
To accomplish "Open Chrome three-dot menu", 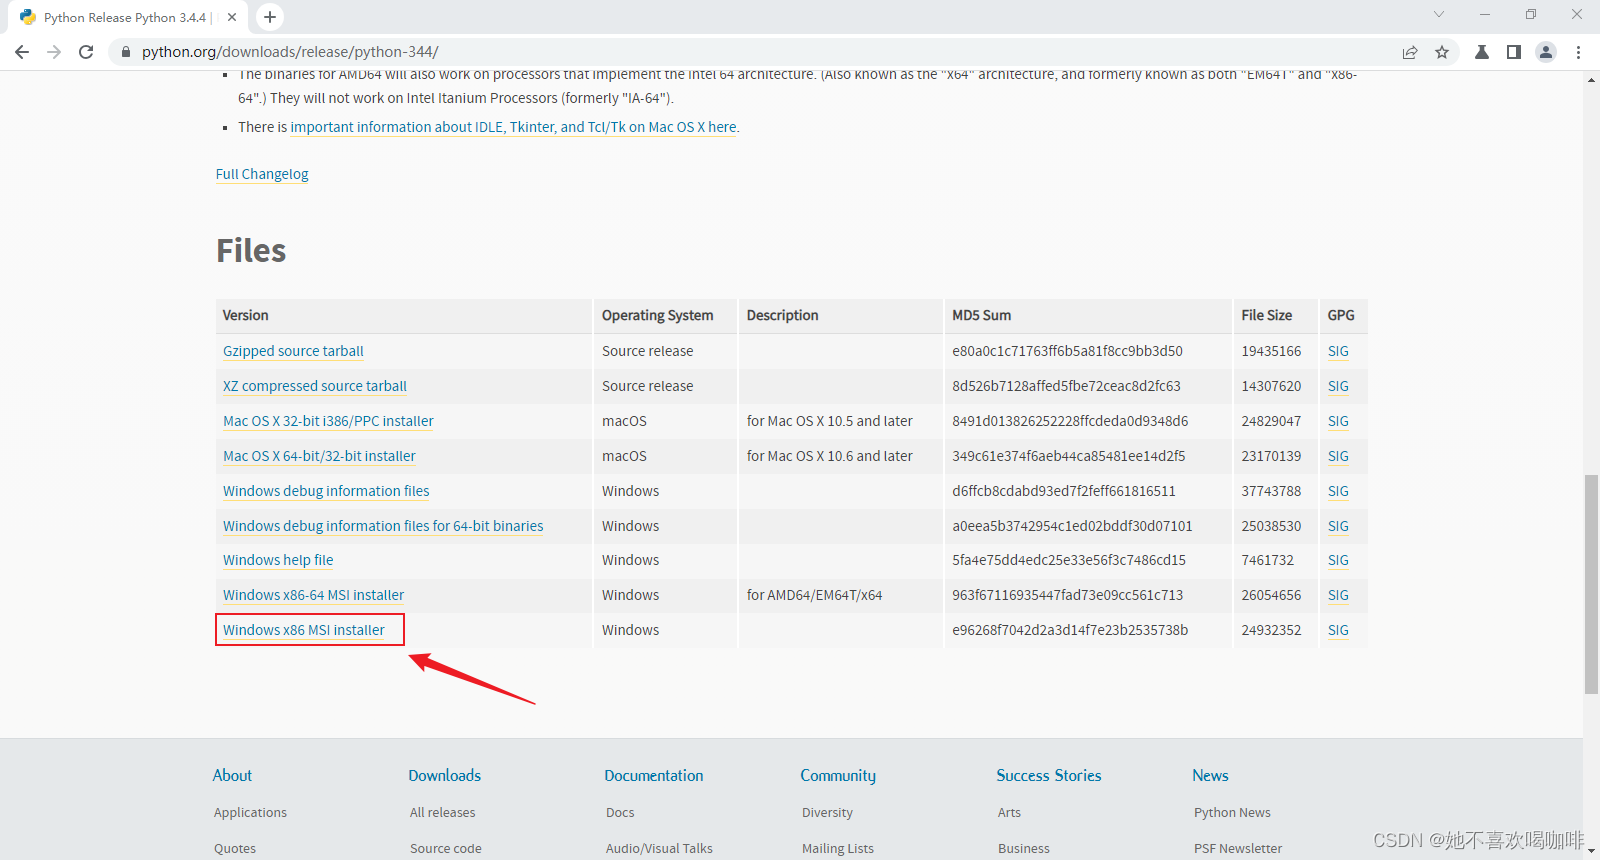I will pos(1578,52).
